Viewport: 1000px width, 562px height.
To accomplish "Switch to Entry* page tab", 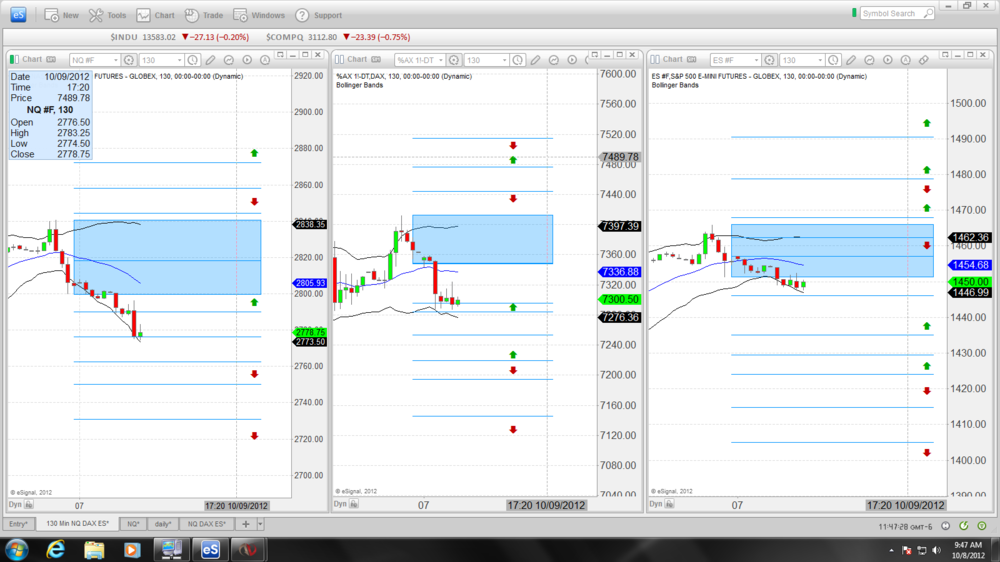I will [18, 524].
